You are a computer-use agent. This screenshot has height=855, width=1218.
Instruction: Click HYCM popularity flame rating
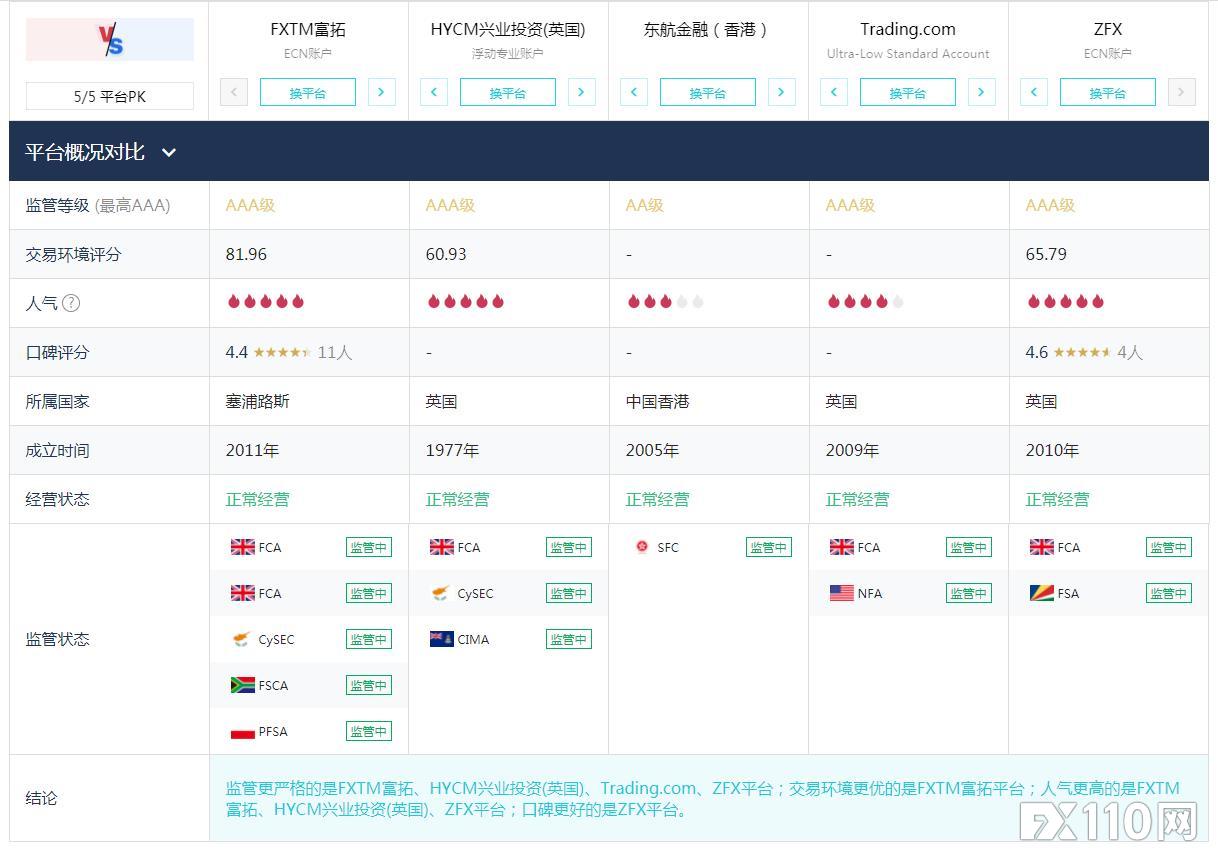coord(465,301)
